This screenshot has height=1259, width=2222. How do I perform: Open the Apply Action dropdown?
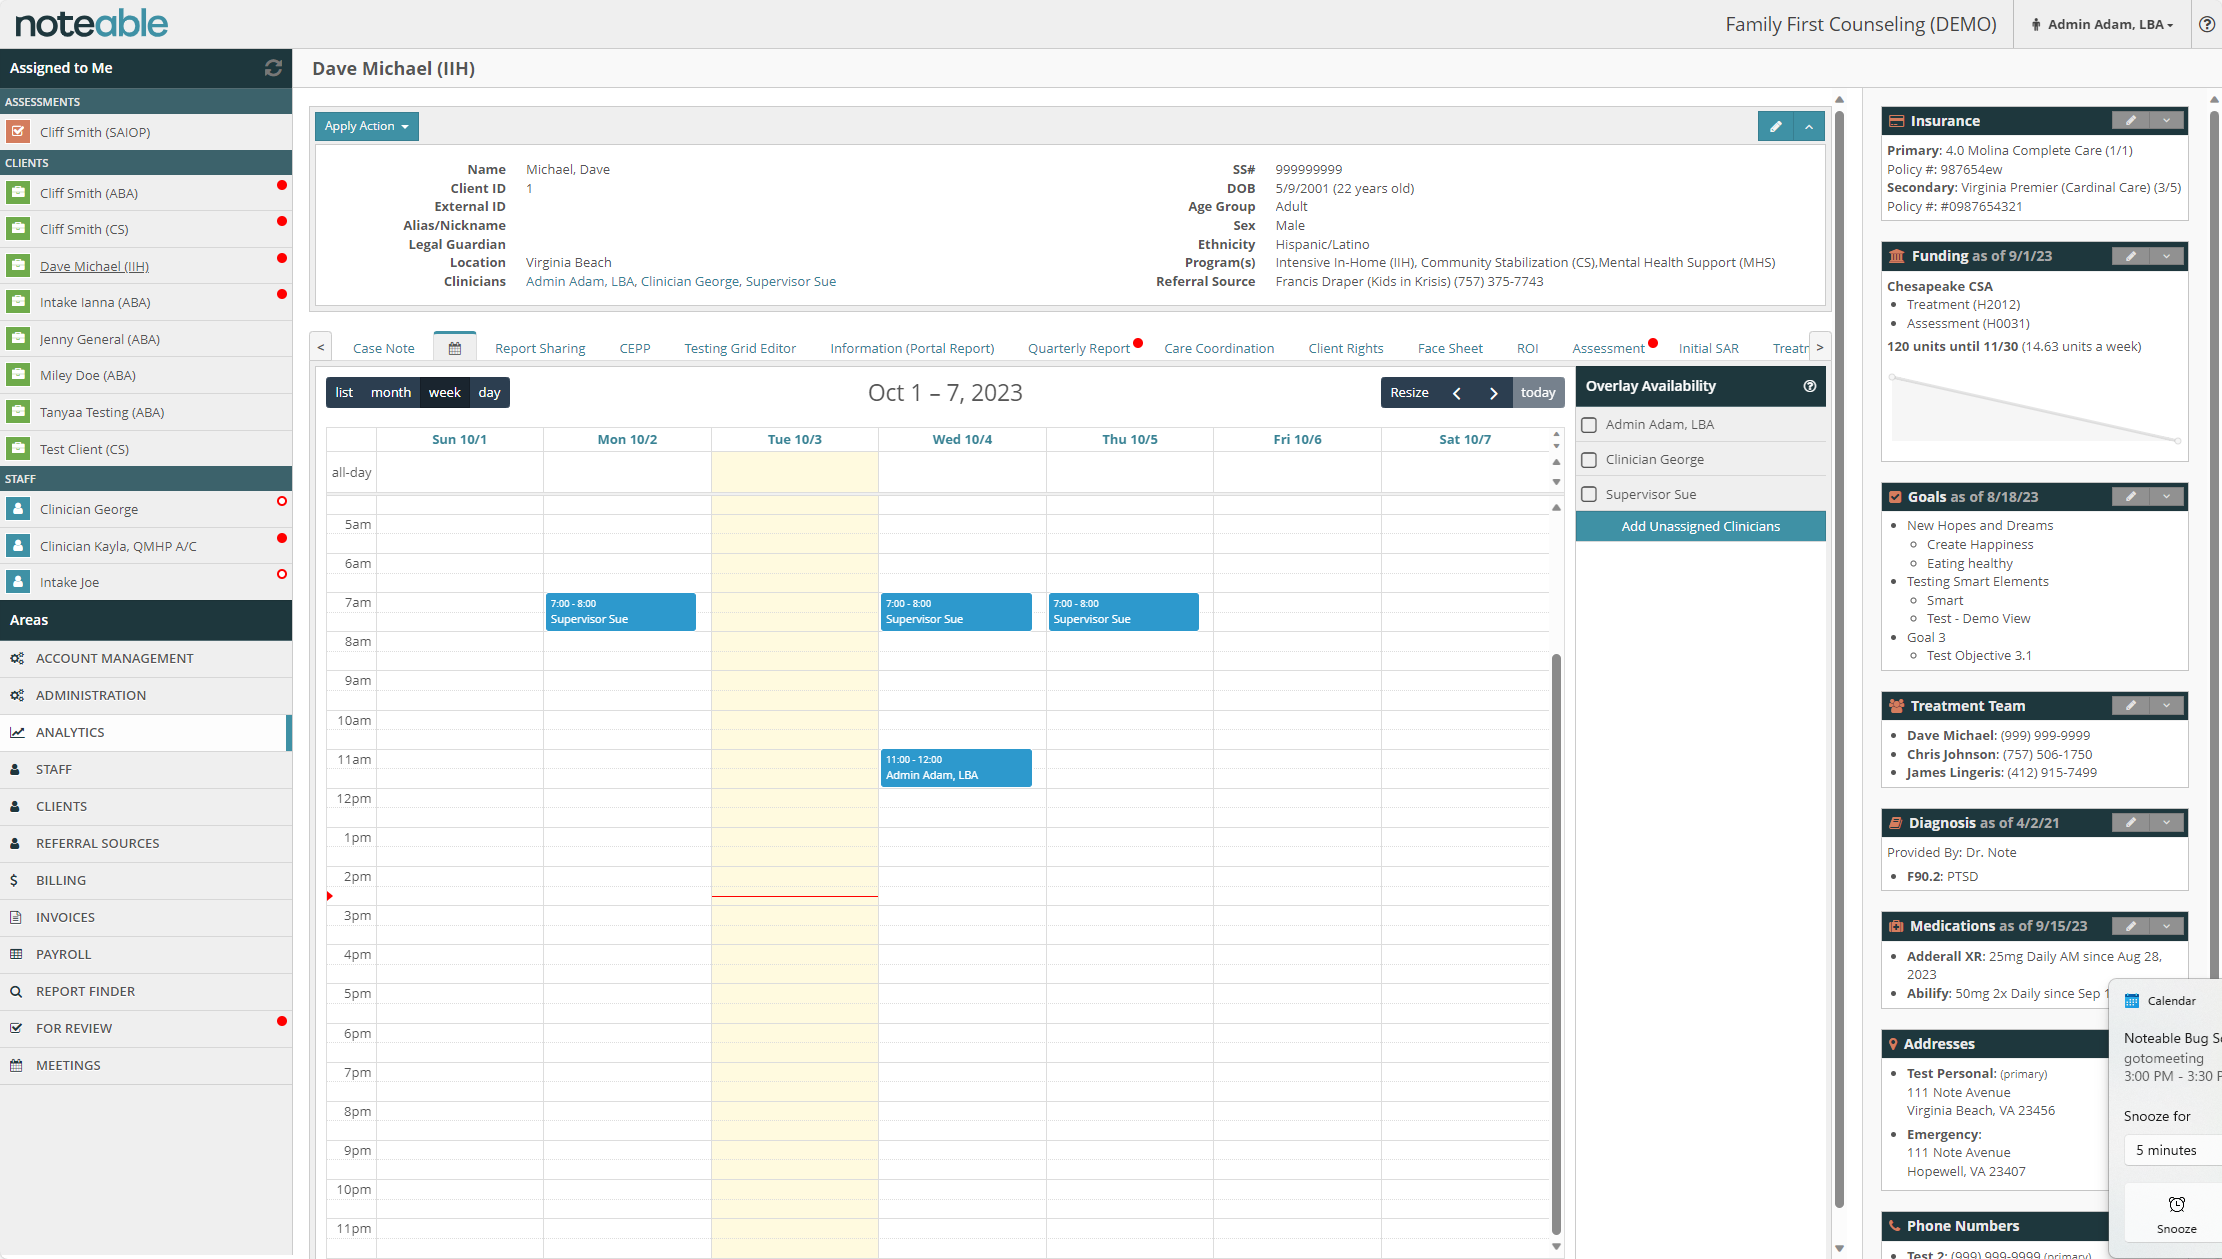pyautogui.click(x=366, y=126)
